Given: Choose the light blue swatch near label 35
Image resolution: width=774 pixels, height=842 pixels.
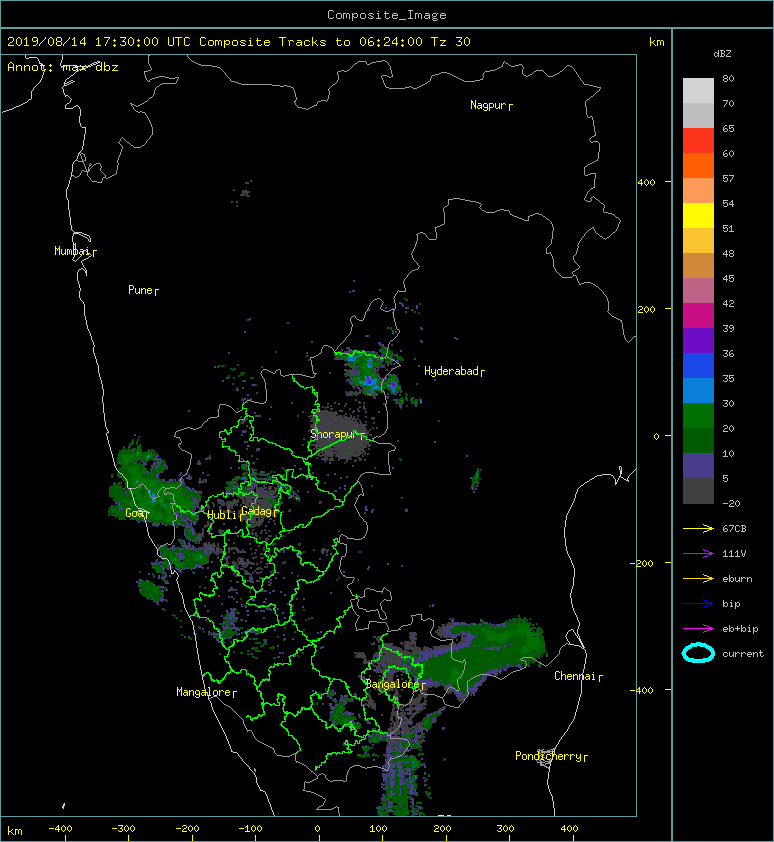Looking at the screenshot, I should tap(698, 390).
